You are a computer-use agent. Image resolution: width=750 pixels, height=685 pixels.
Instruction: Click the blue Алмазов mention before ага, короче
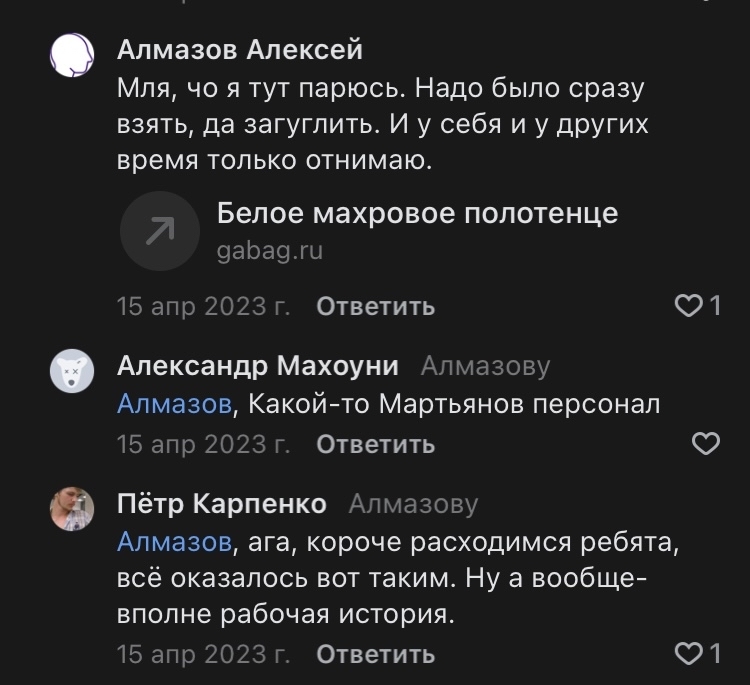174,543
